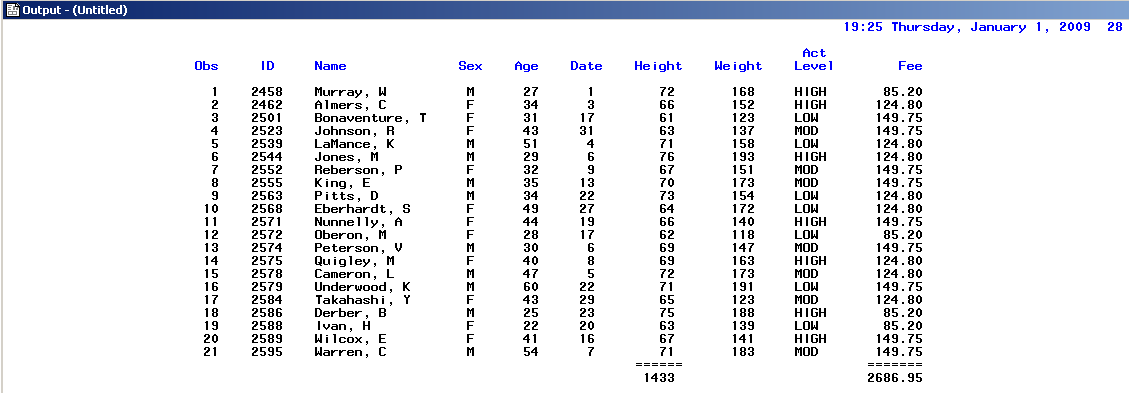Image resolution: width=1129 pixels, height=393 pixels.
Task: Select the name Cameron, L
Action: (354, 274)
